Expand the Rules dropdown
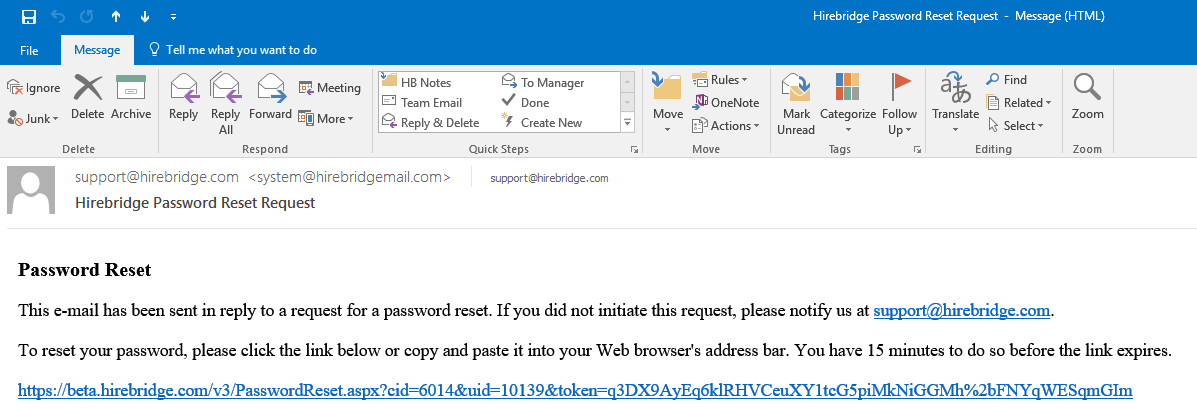 coord(726,80)
